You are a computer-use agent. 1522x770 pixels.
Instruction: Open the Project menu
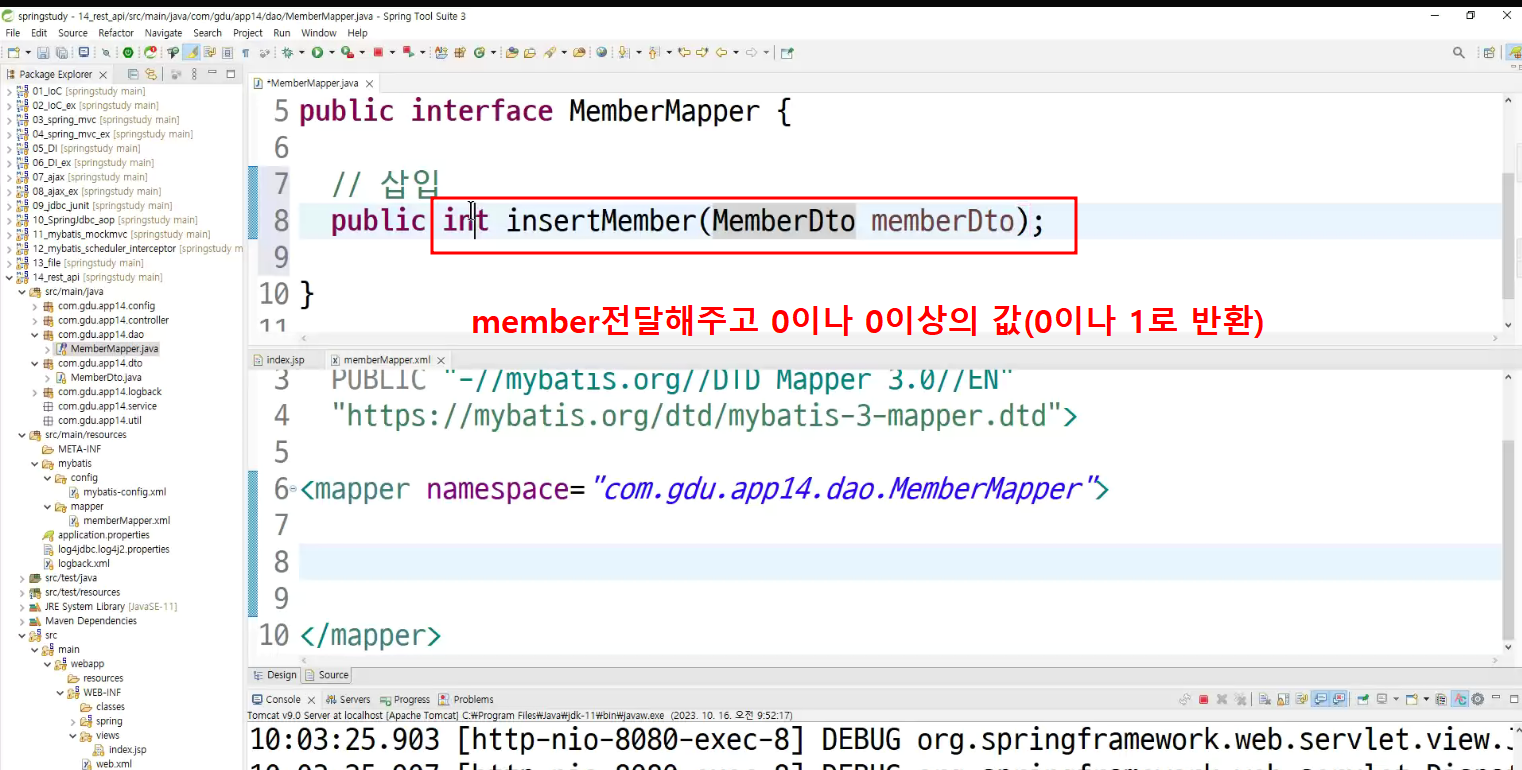[248, 33]
